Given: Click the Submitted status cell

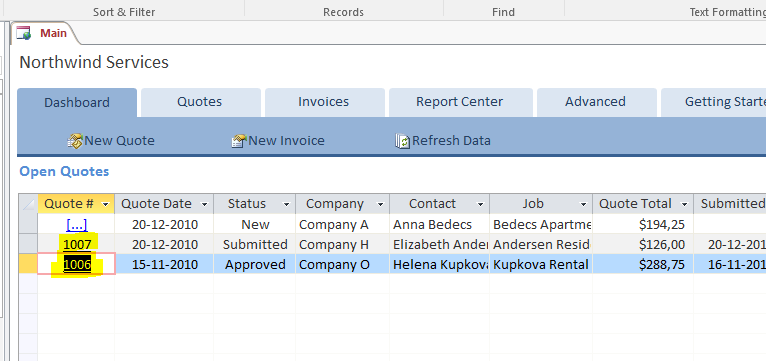Looking at the screenshot, I should 255,244.
